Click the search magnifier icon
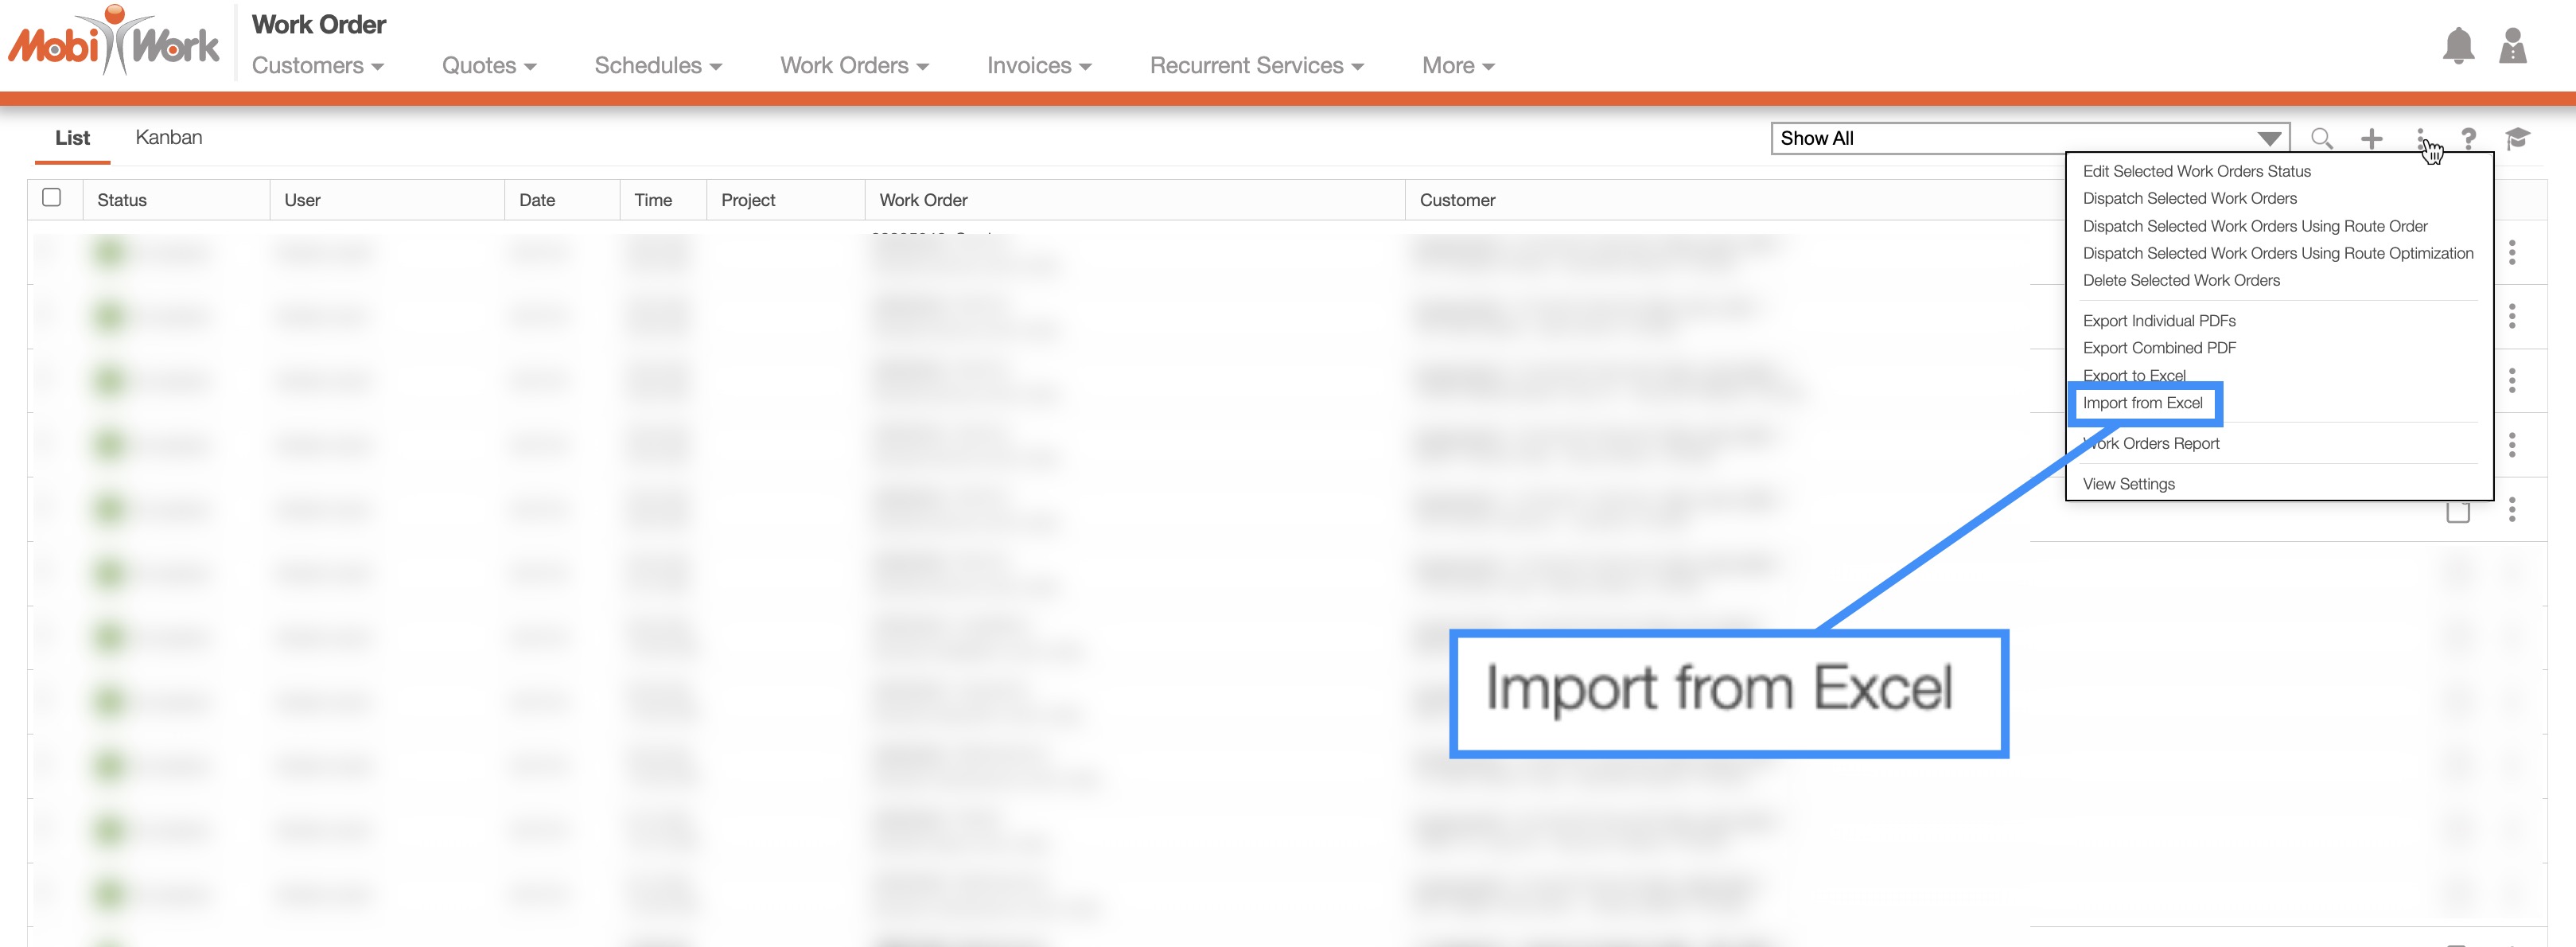2576x947 pixels. pyautogui.click(x=2321, y=139)
